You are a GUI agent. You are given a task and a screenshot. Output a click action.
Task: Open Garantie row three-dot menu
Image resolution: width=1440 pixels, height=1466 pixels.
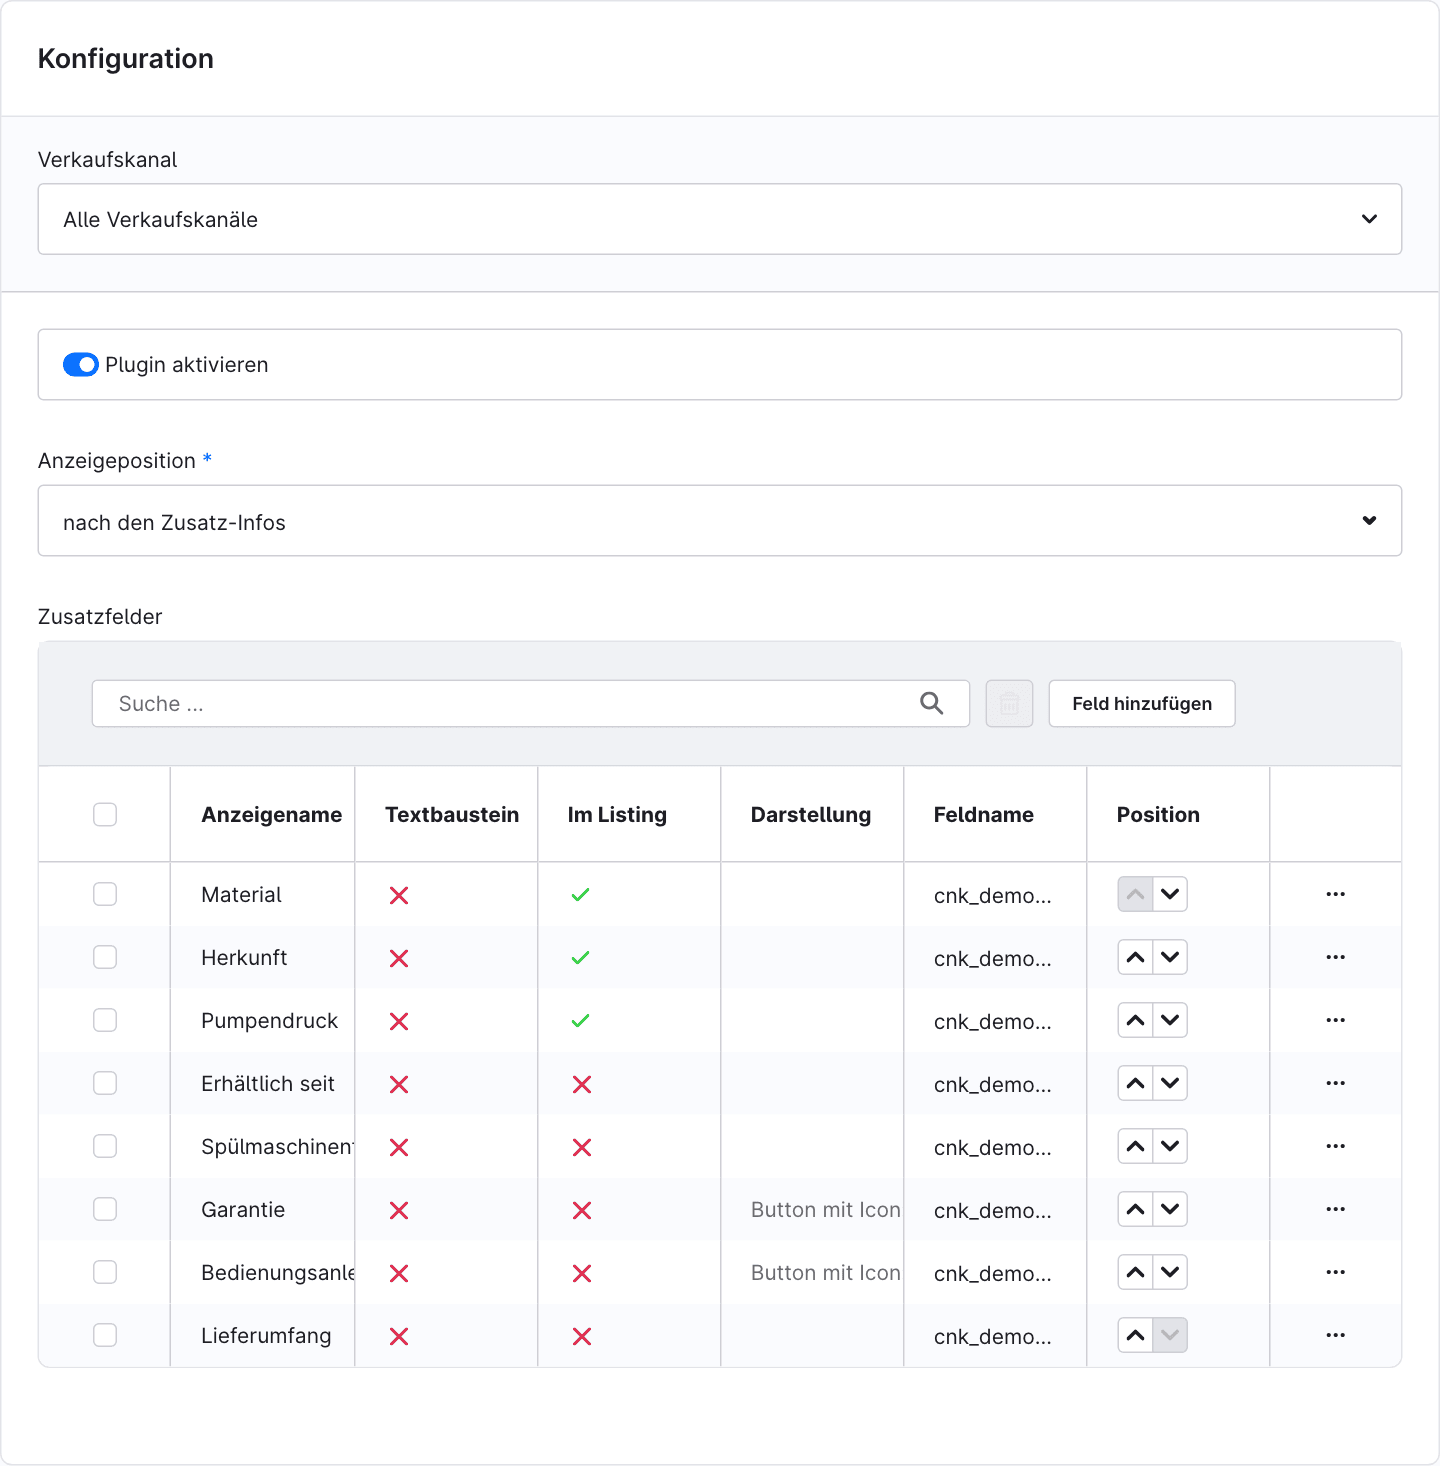(x=1335, y=1209)
